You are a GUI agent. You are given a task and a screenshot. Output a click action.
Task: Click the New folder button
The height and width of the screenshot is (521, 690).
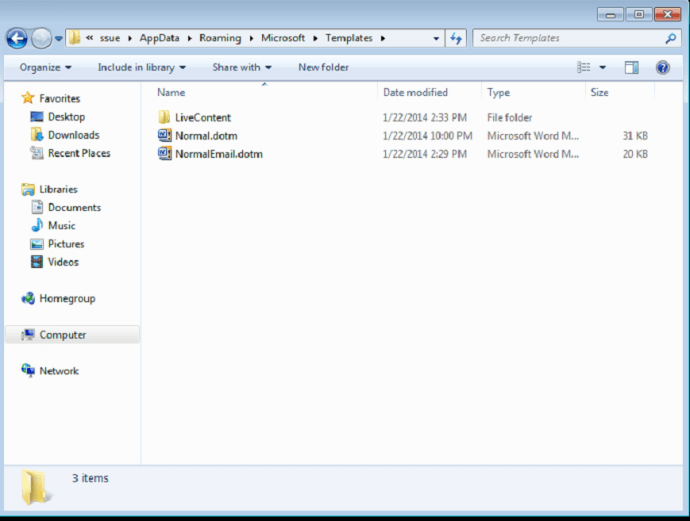[323, 68]
